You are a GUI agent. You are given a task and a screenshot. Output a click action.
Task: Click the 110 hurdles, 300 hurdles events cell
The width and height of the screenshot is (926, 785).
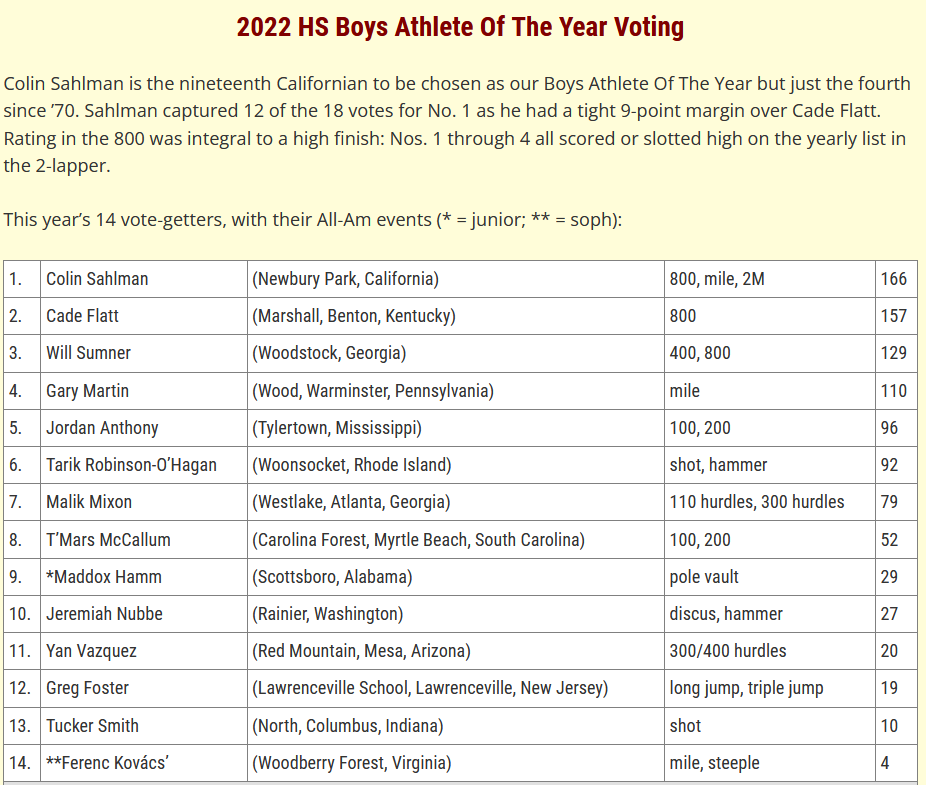pos(770,502)
